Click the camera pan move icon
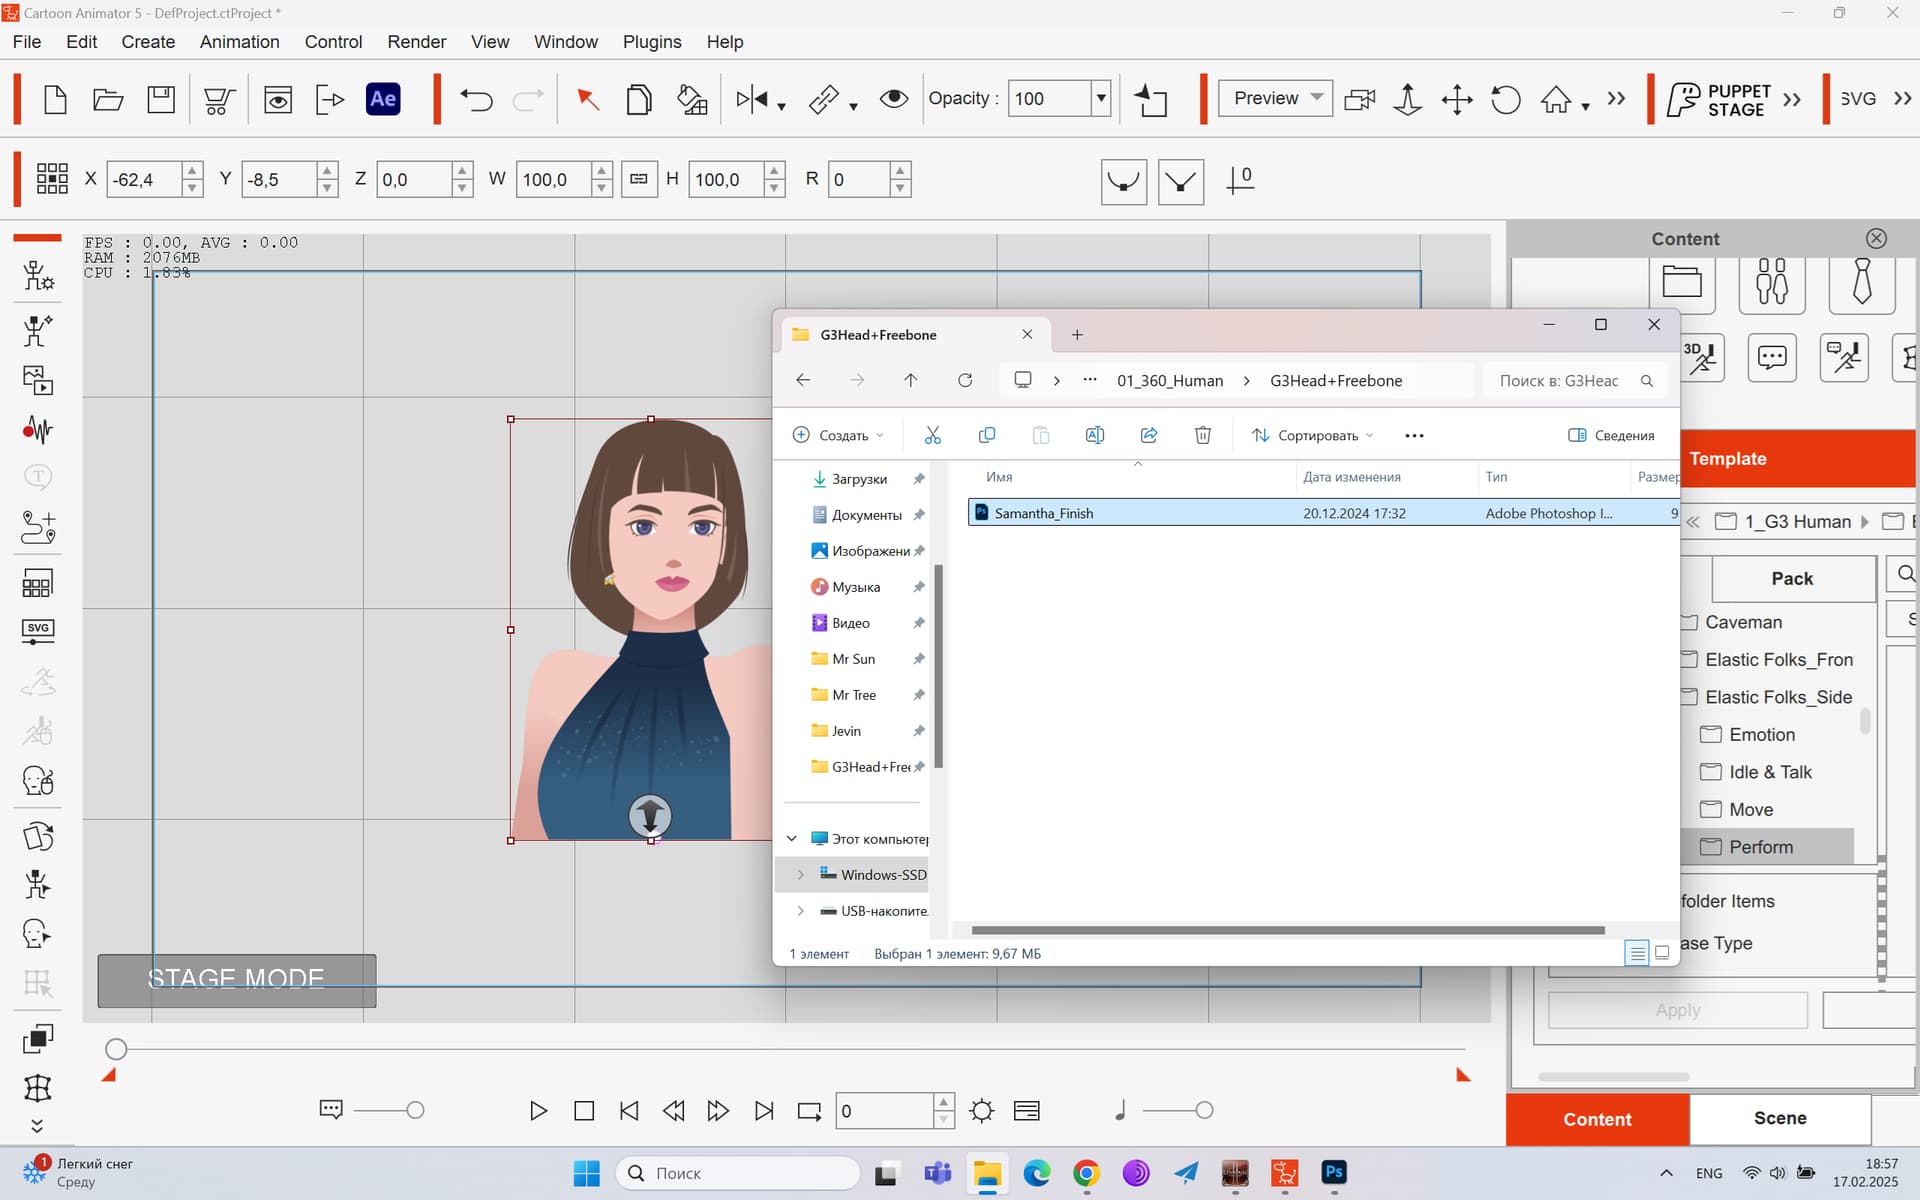This screenshot has height=1200, width=1920. pos(1457,99)
